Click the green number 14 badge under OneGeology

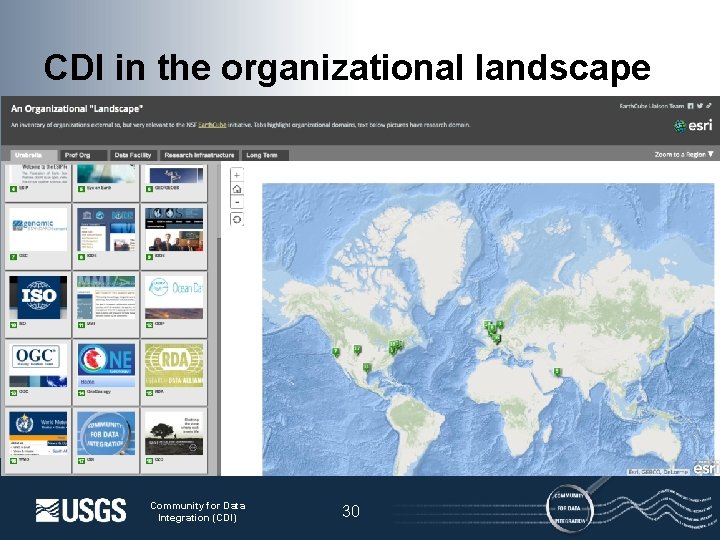pos(81,393)
